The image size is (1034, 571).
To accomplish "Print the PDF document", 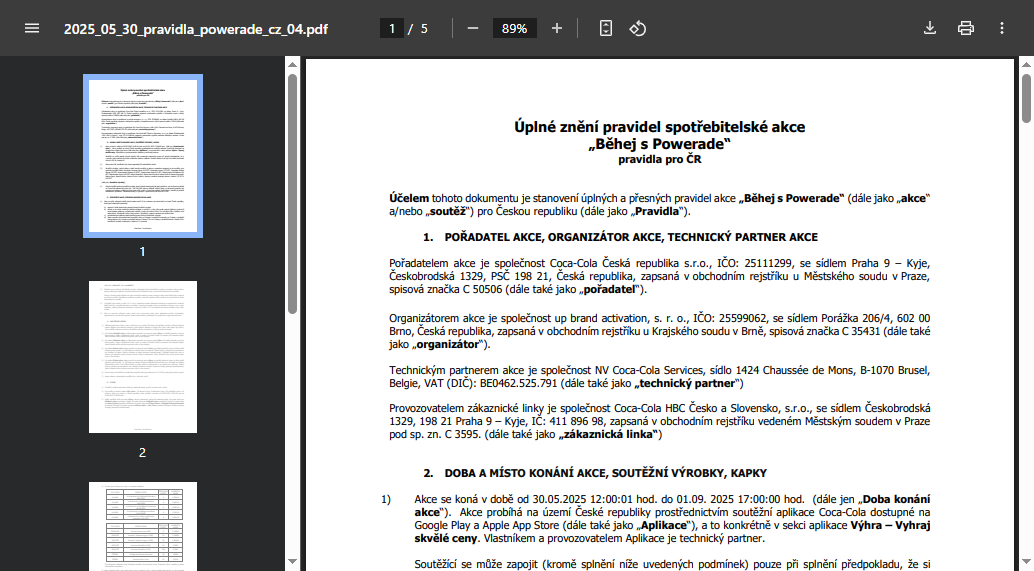I will 965,28.
